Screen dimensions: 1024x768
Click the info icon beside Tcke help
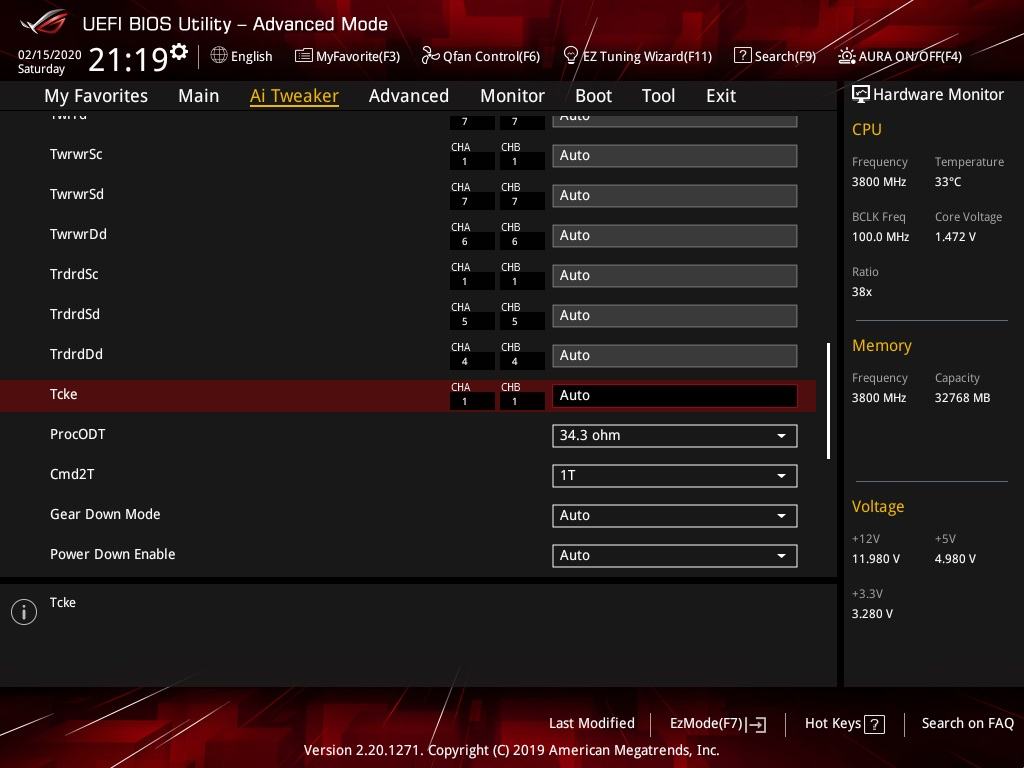point(24,612)
